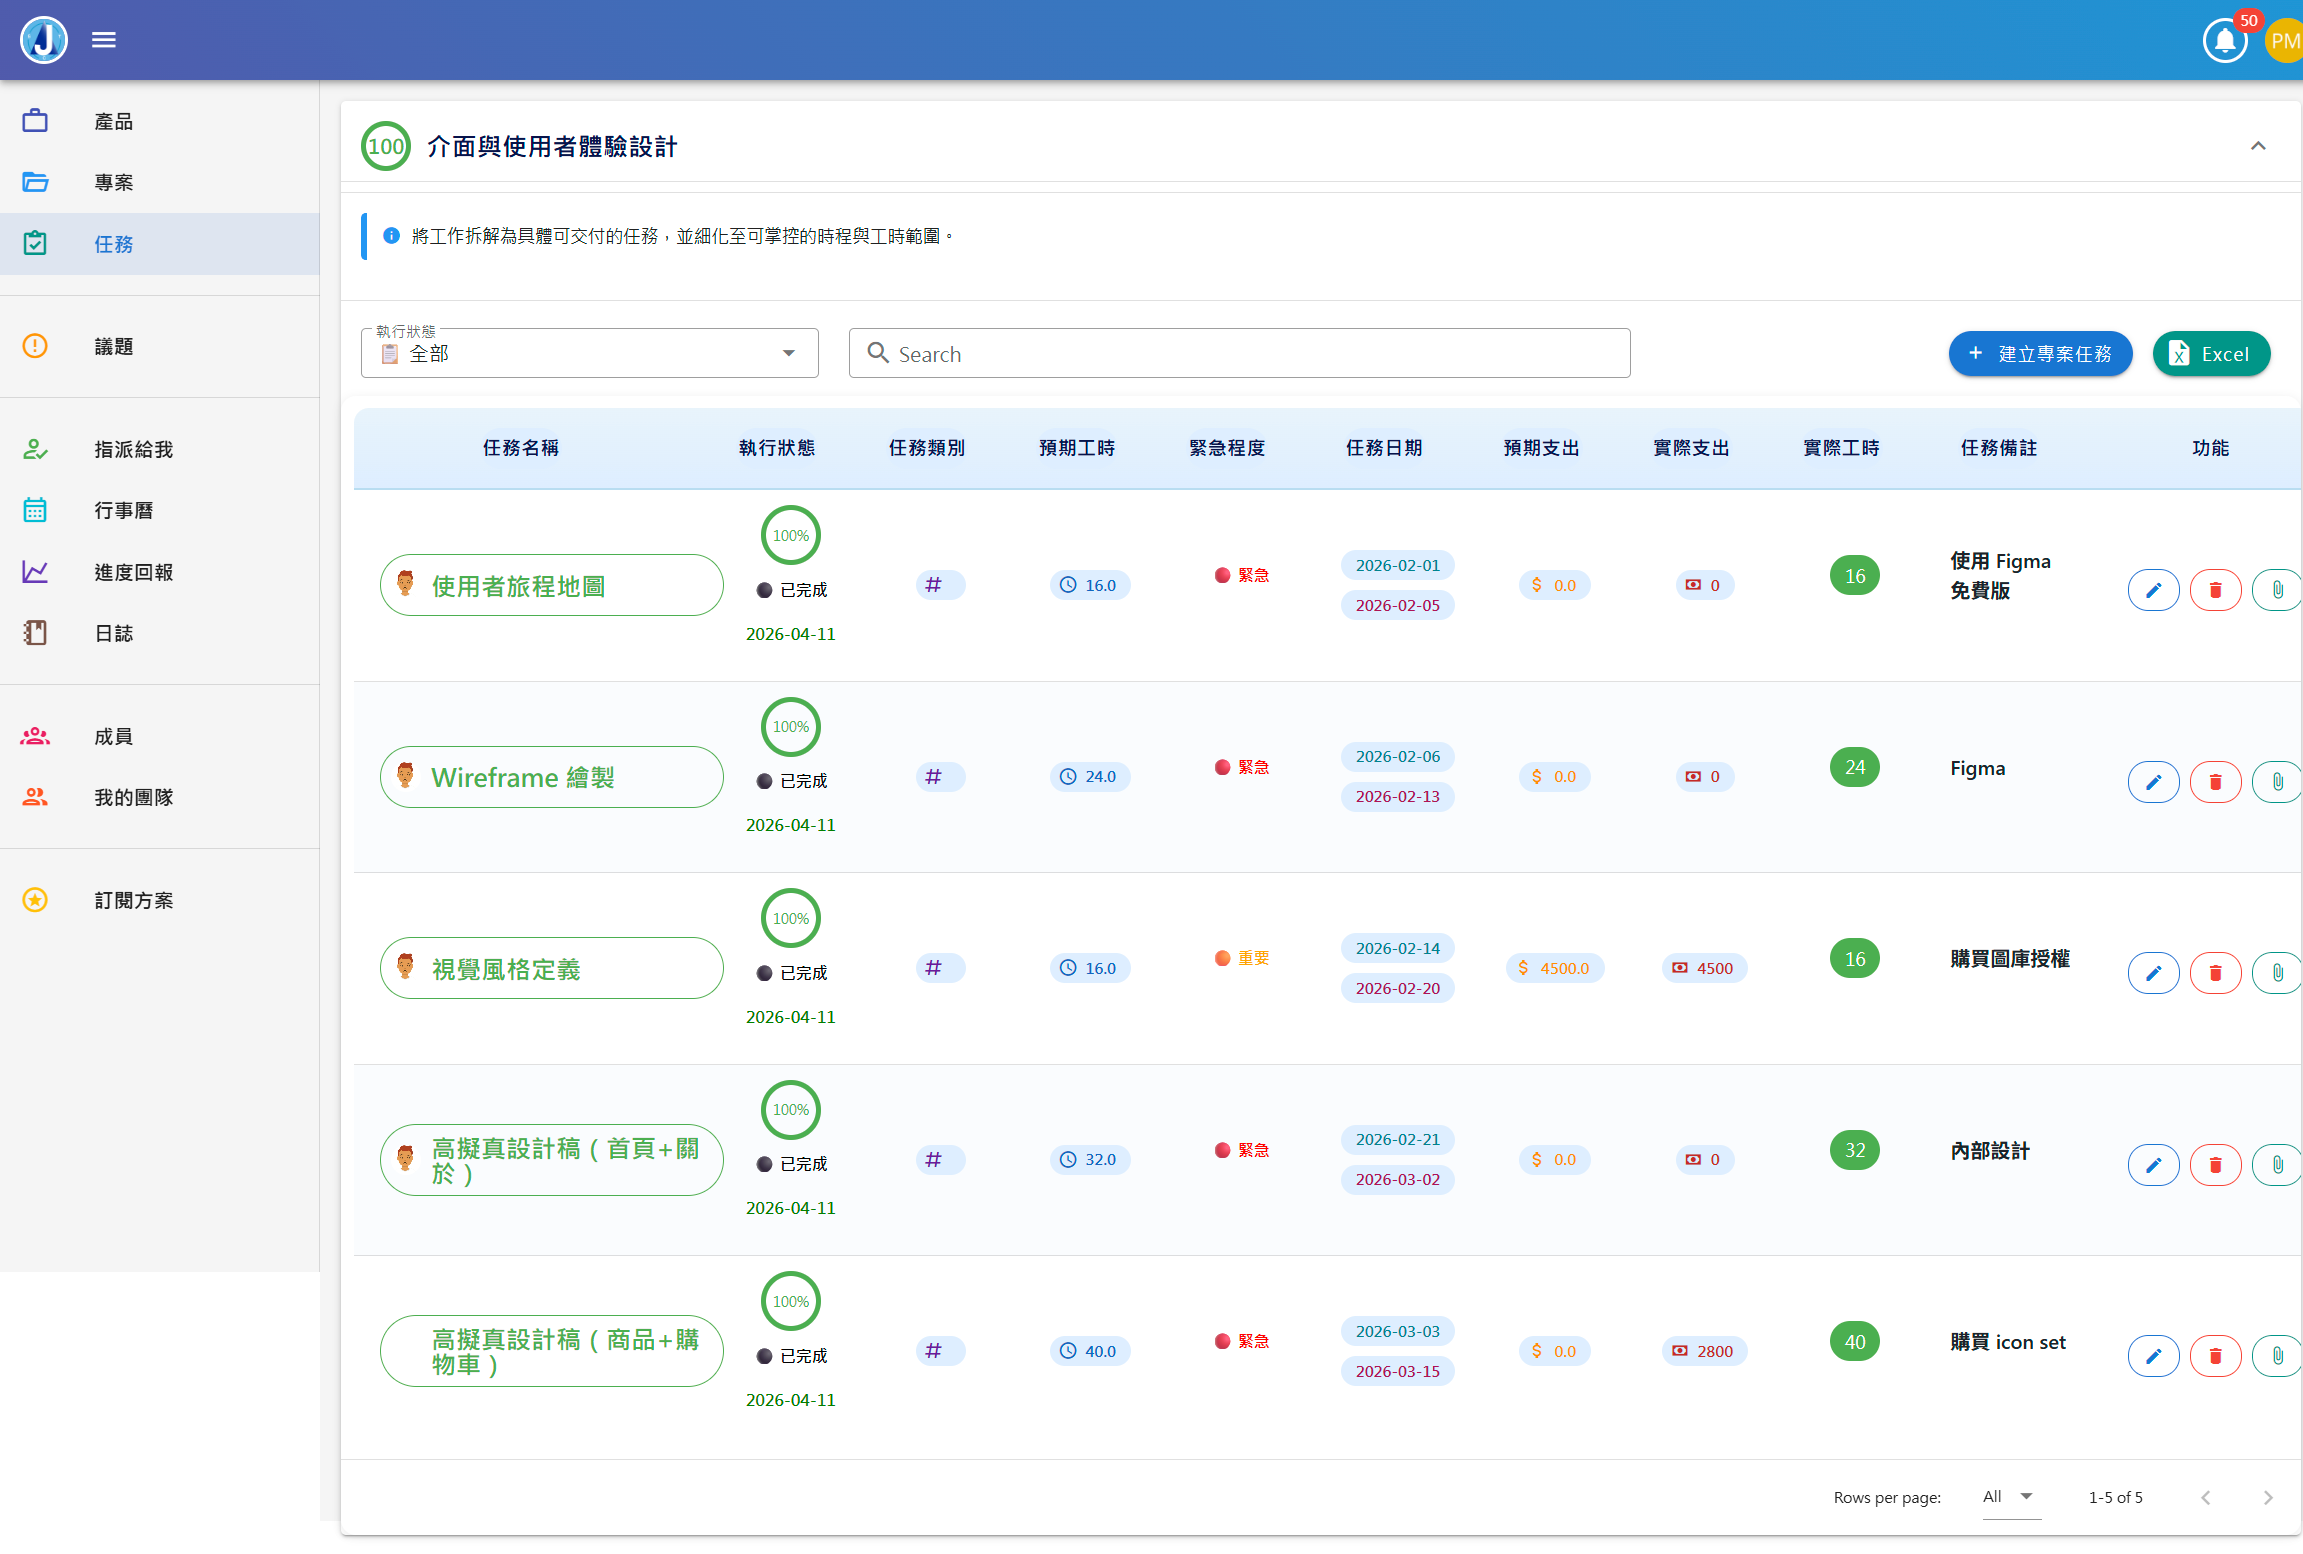Open attachments for 視覺風格定義 task
The image size is (2303, 1554).
2278,972
